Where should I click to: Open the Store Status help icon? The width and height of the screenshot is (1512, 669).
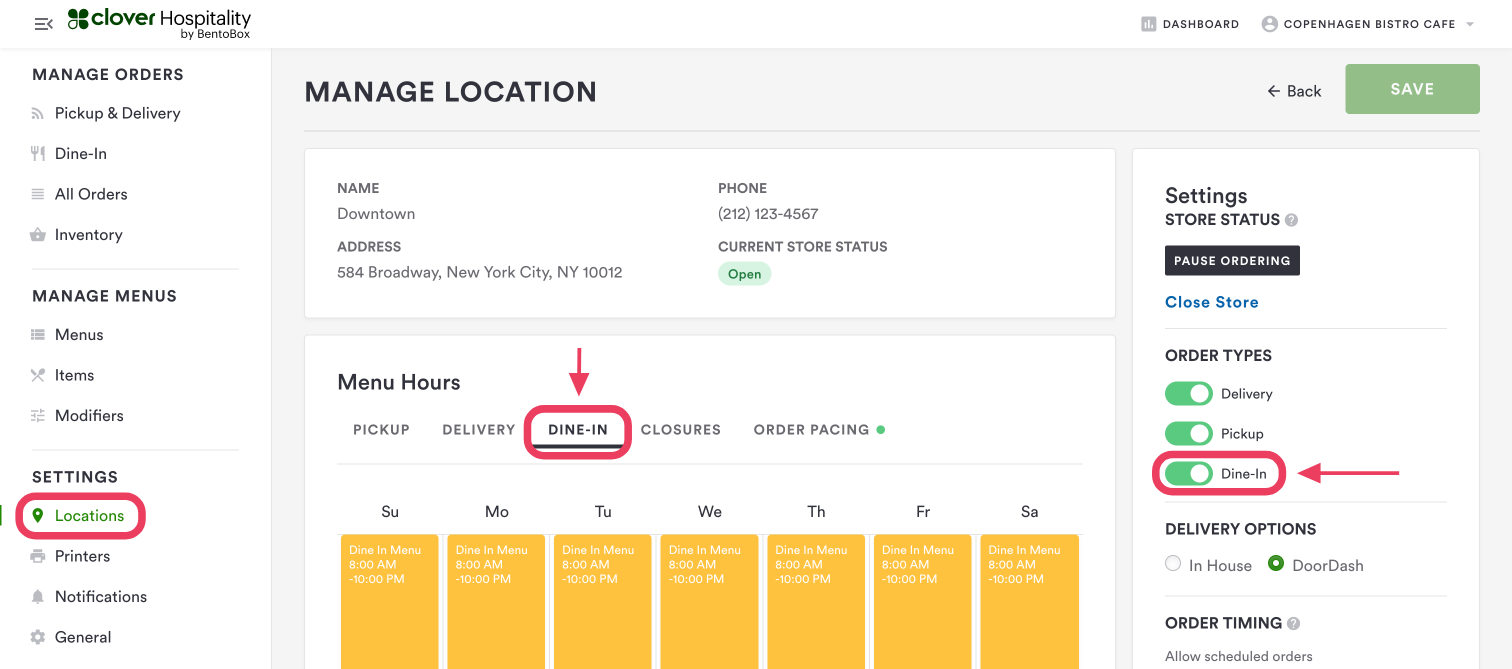click(x=1291, y=220)
